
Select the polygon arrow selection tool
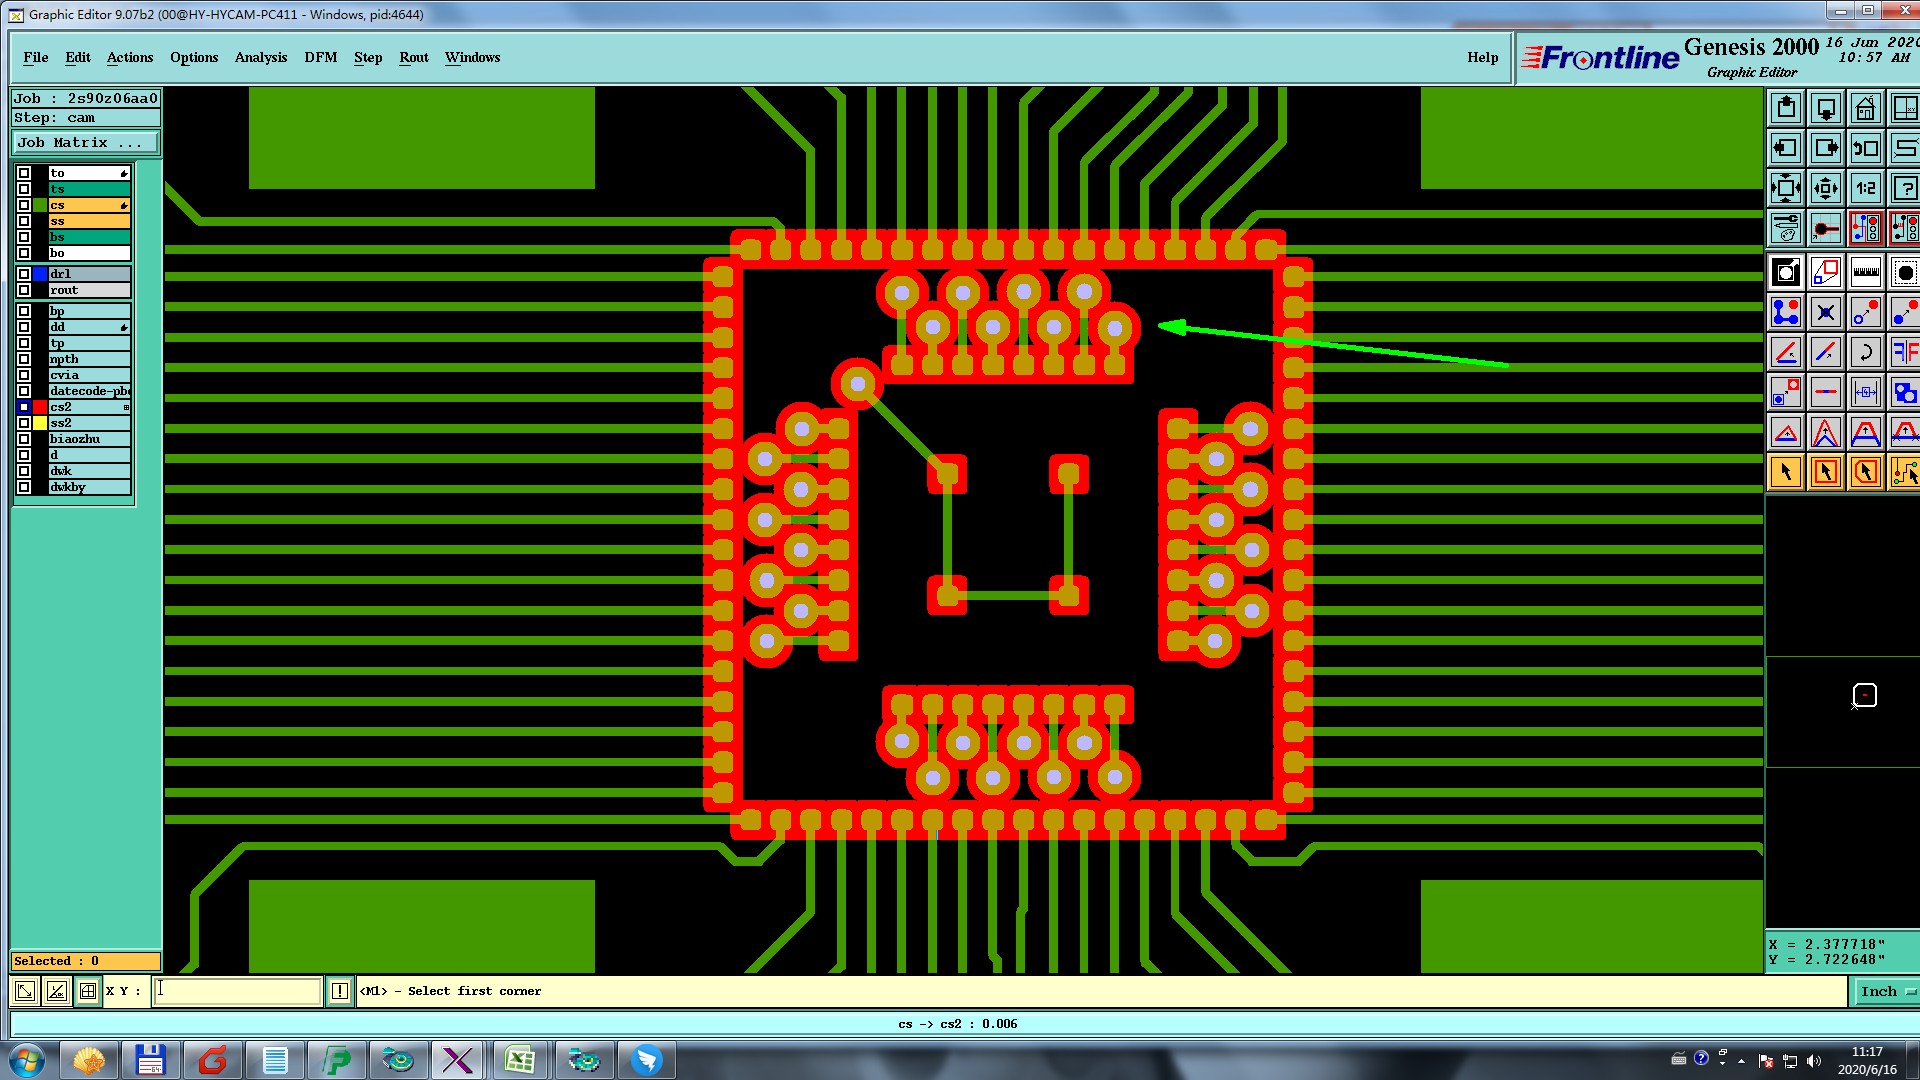click(1865, 472)
